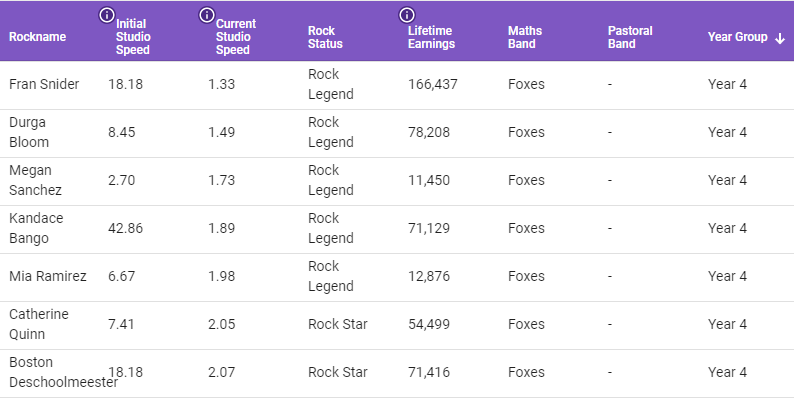Click info icon above Lifetime Earnings
The height and width of the screenshot is (402, 794).
(407, 15)
